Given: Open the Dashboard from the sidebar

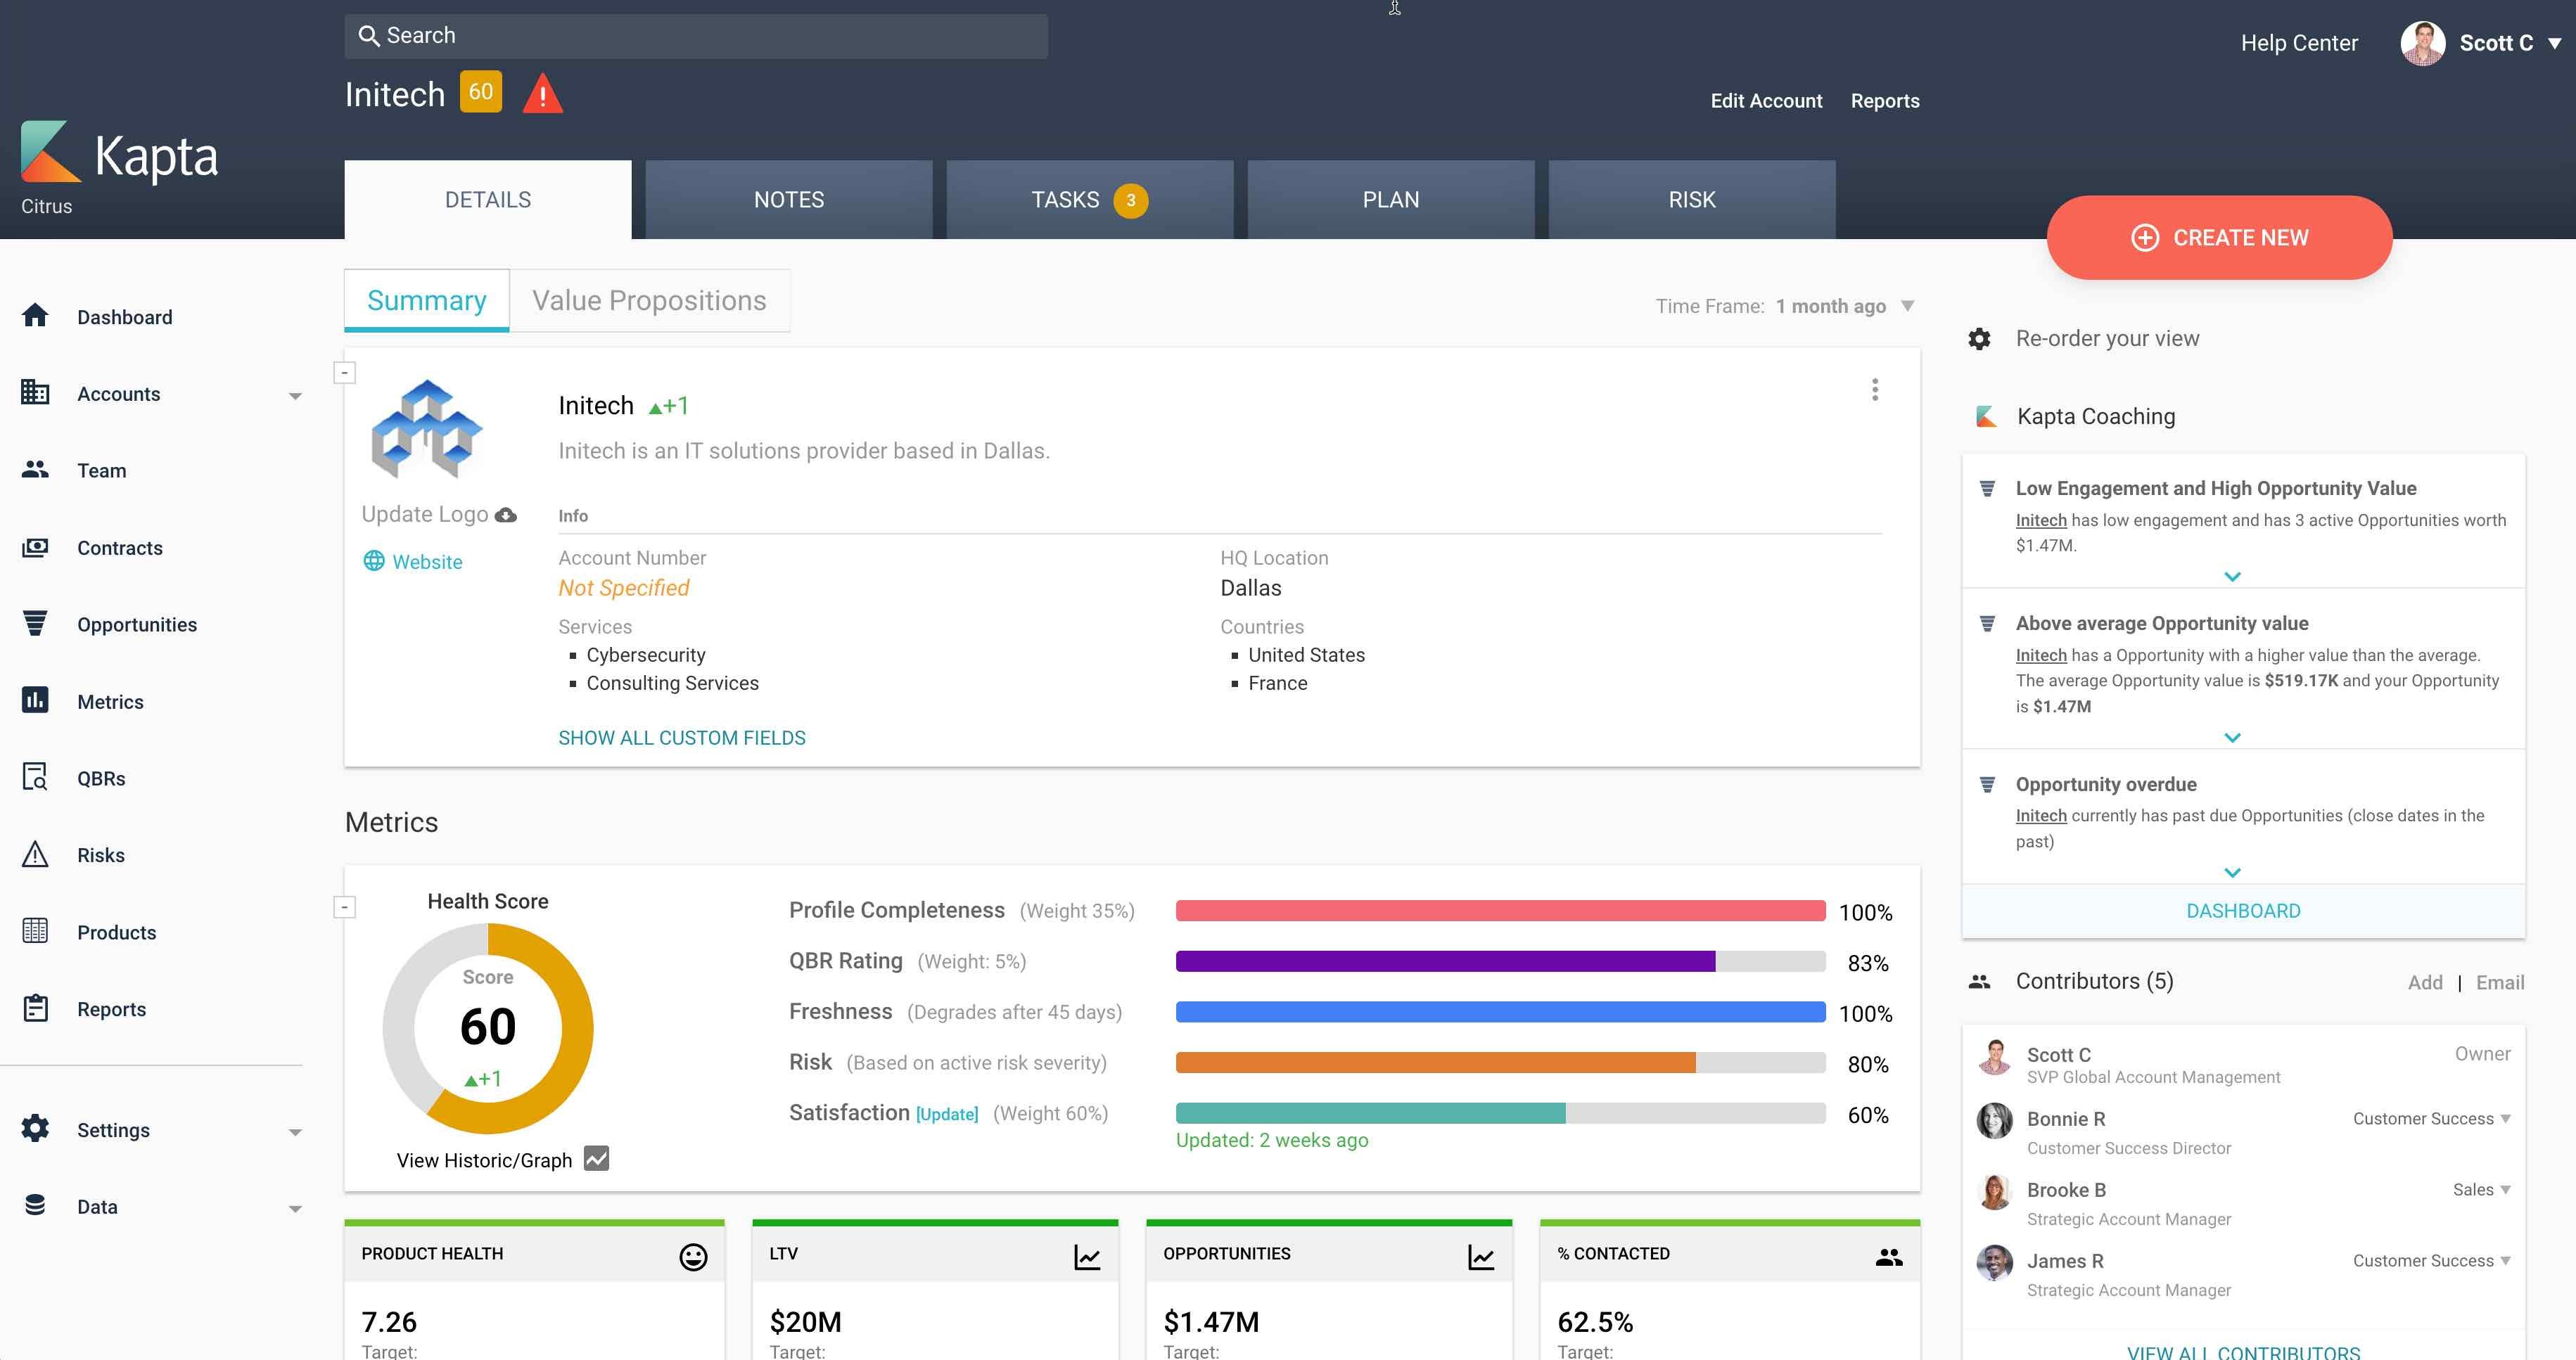Looking at the screenshot, I should click(x=34, y=316).
